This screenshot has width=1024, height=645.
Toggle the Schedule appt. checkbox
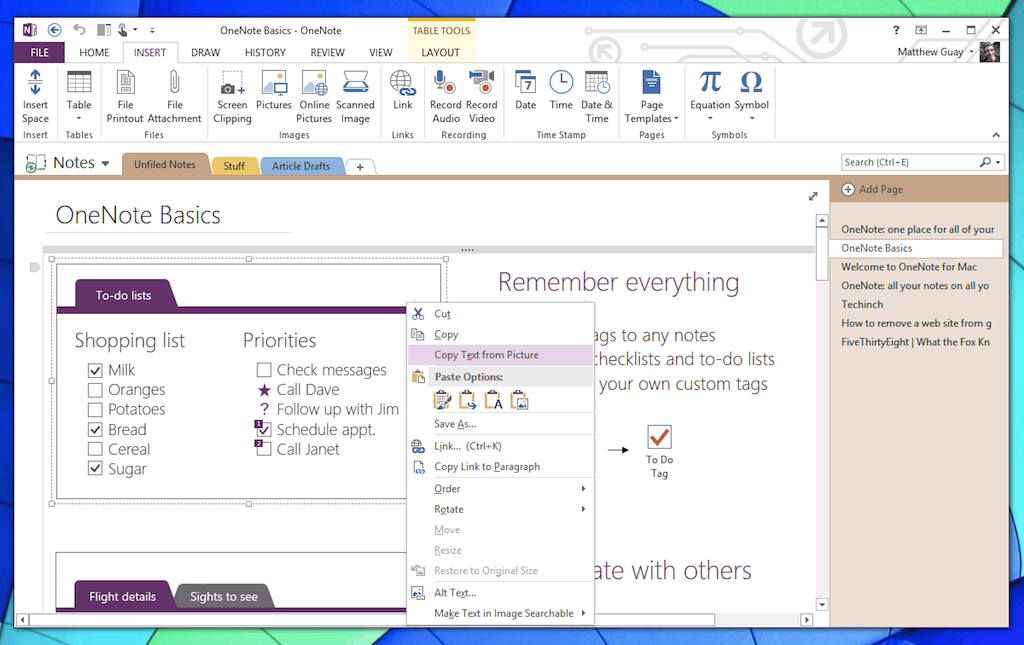tap(264, 430)
